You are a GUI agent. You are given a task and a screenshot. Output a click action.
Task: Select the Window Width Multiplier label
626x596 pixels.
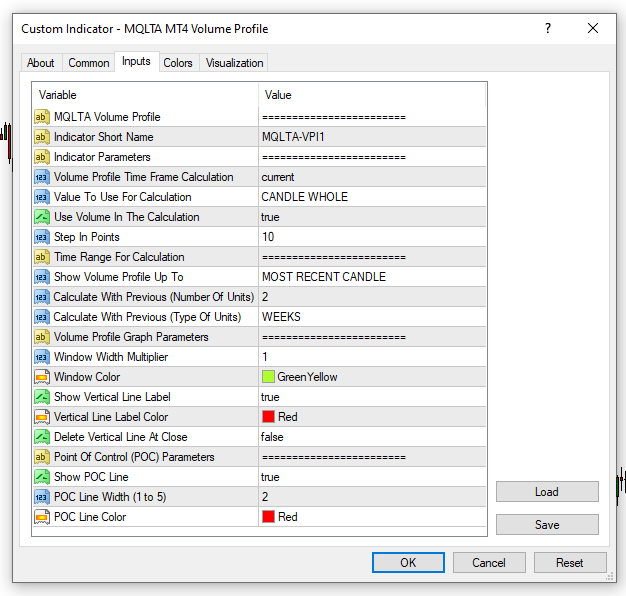tap(111, 357)
